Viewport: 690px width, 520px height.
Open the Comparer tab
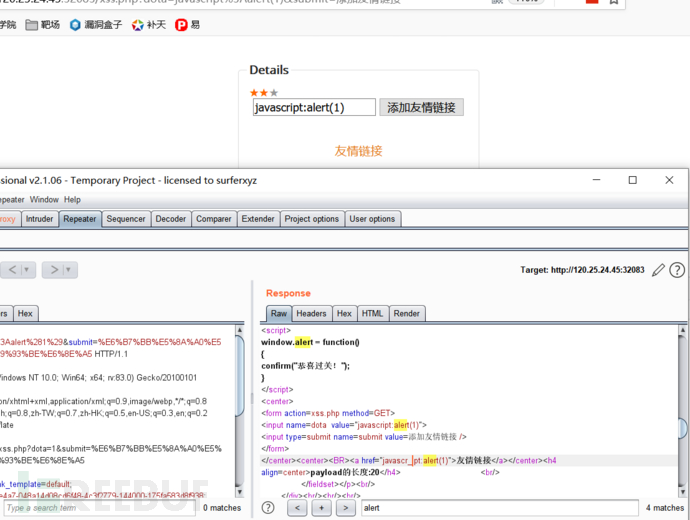tap(214, 219)
